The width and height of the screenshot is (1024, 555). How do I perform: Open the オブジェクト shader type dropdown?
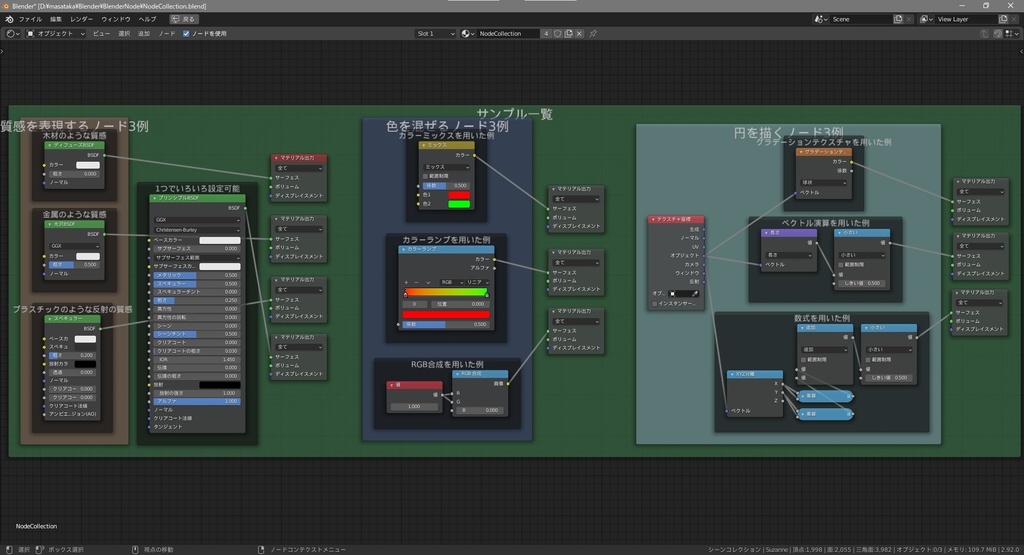(56, 33)
